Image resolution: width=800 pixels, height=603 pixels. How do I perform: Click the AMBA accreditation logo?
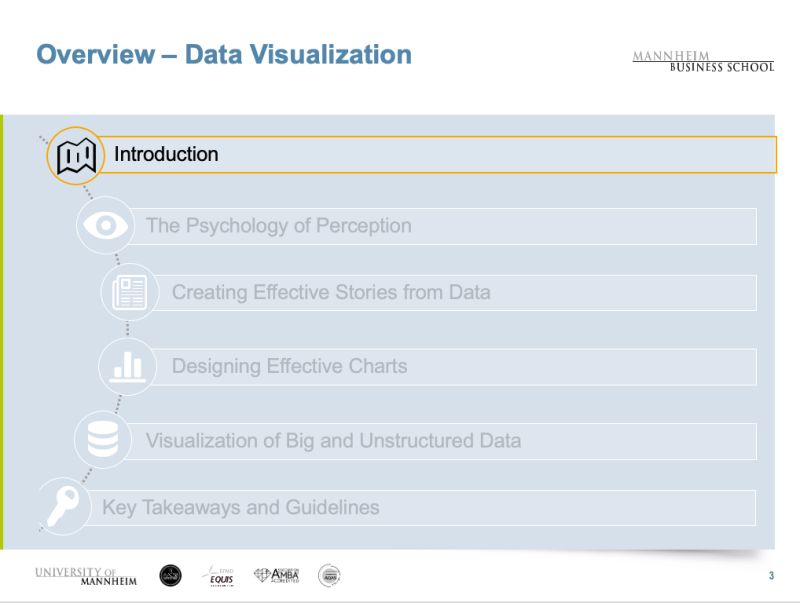(x=278, y=575)
